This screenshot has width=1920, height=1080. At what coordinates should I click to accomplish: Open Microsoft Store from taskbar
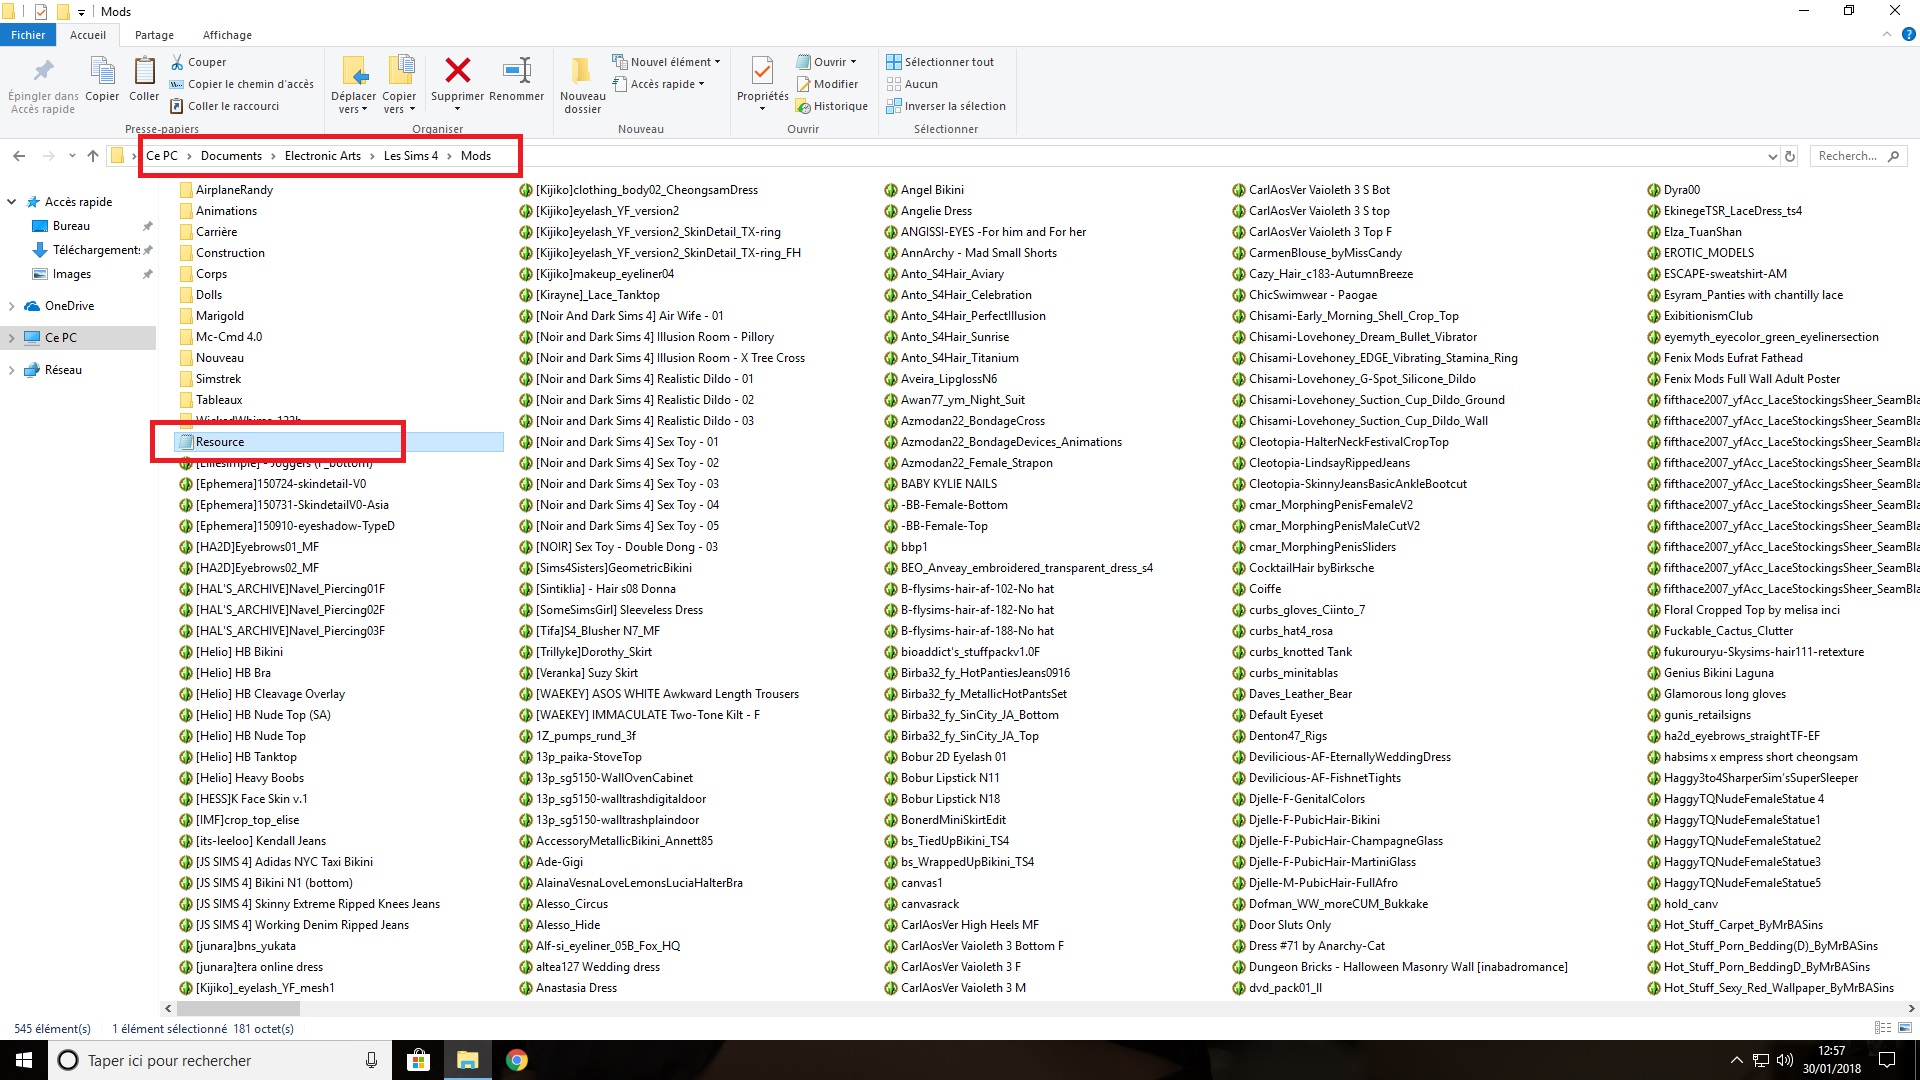coord(418,1060)
